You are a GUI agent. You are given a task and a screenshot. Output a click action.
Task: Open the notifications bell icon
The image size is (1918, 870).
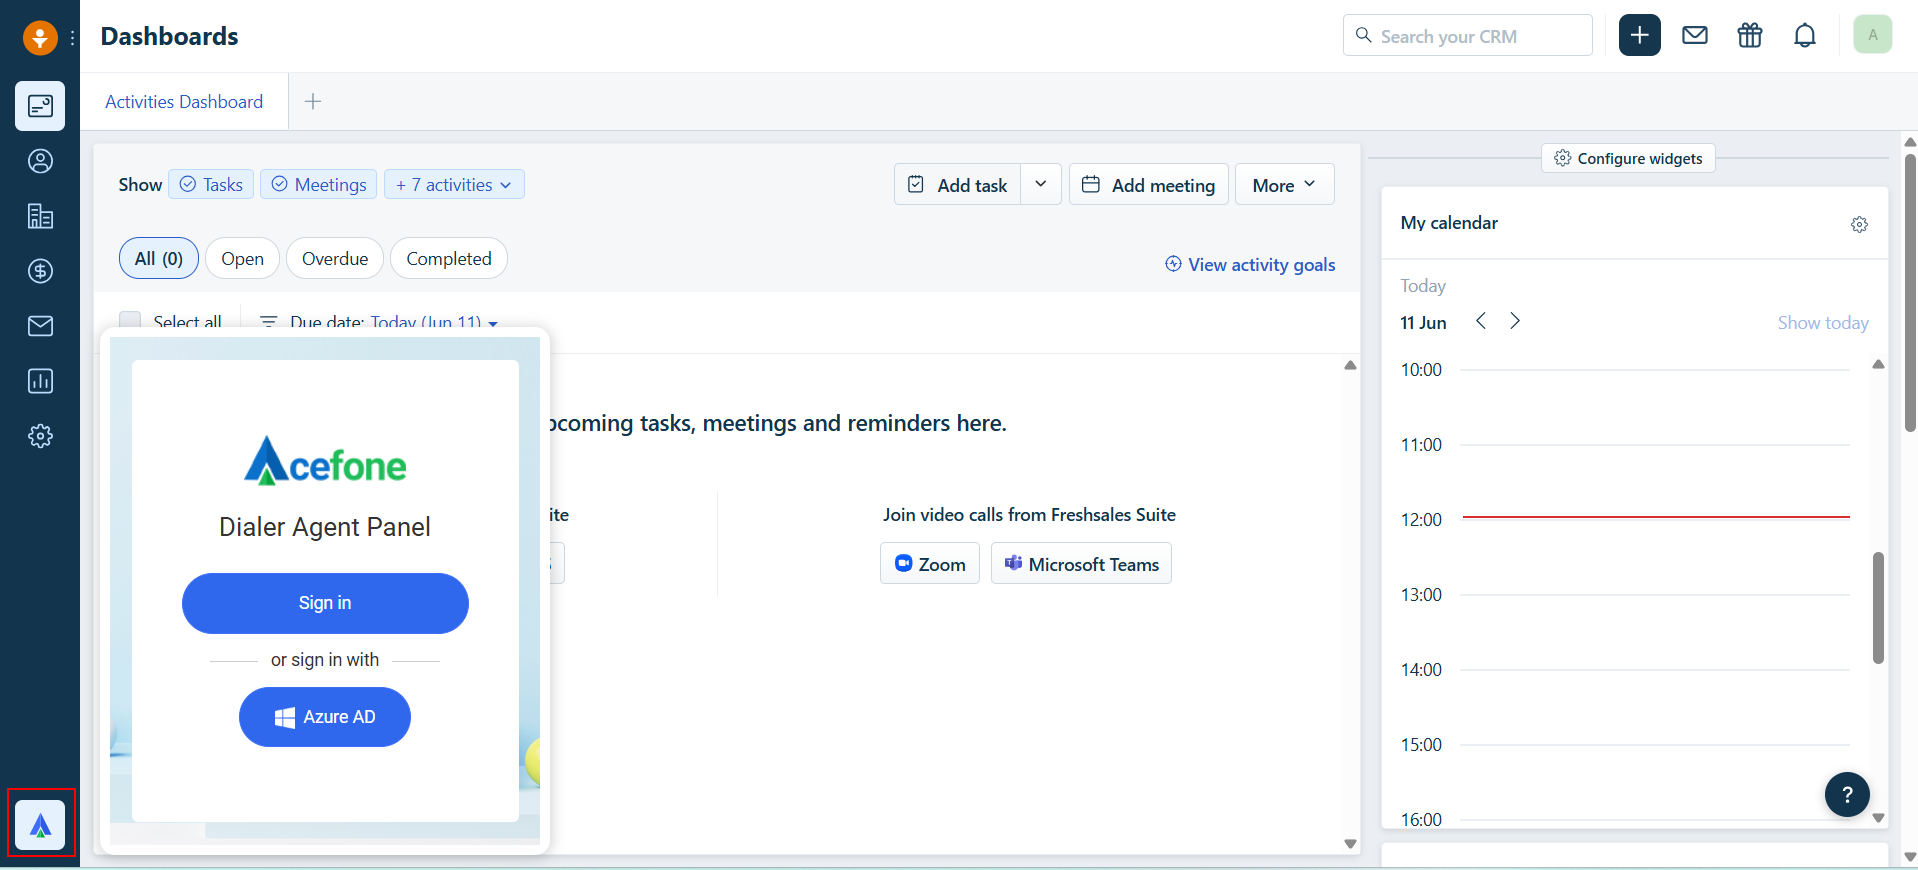click(x=1805, y=36)
